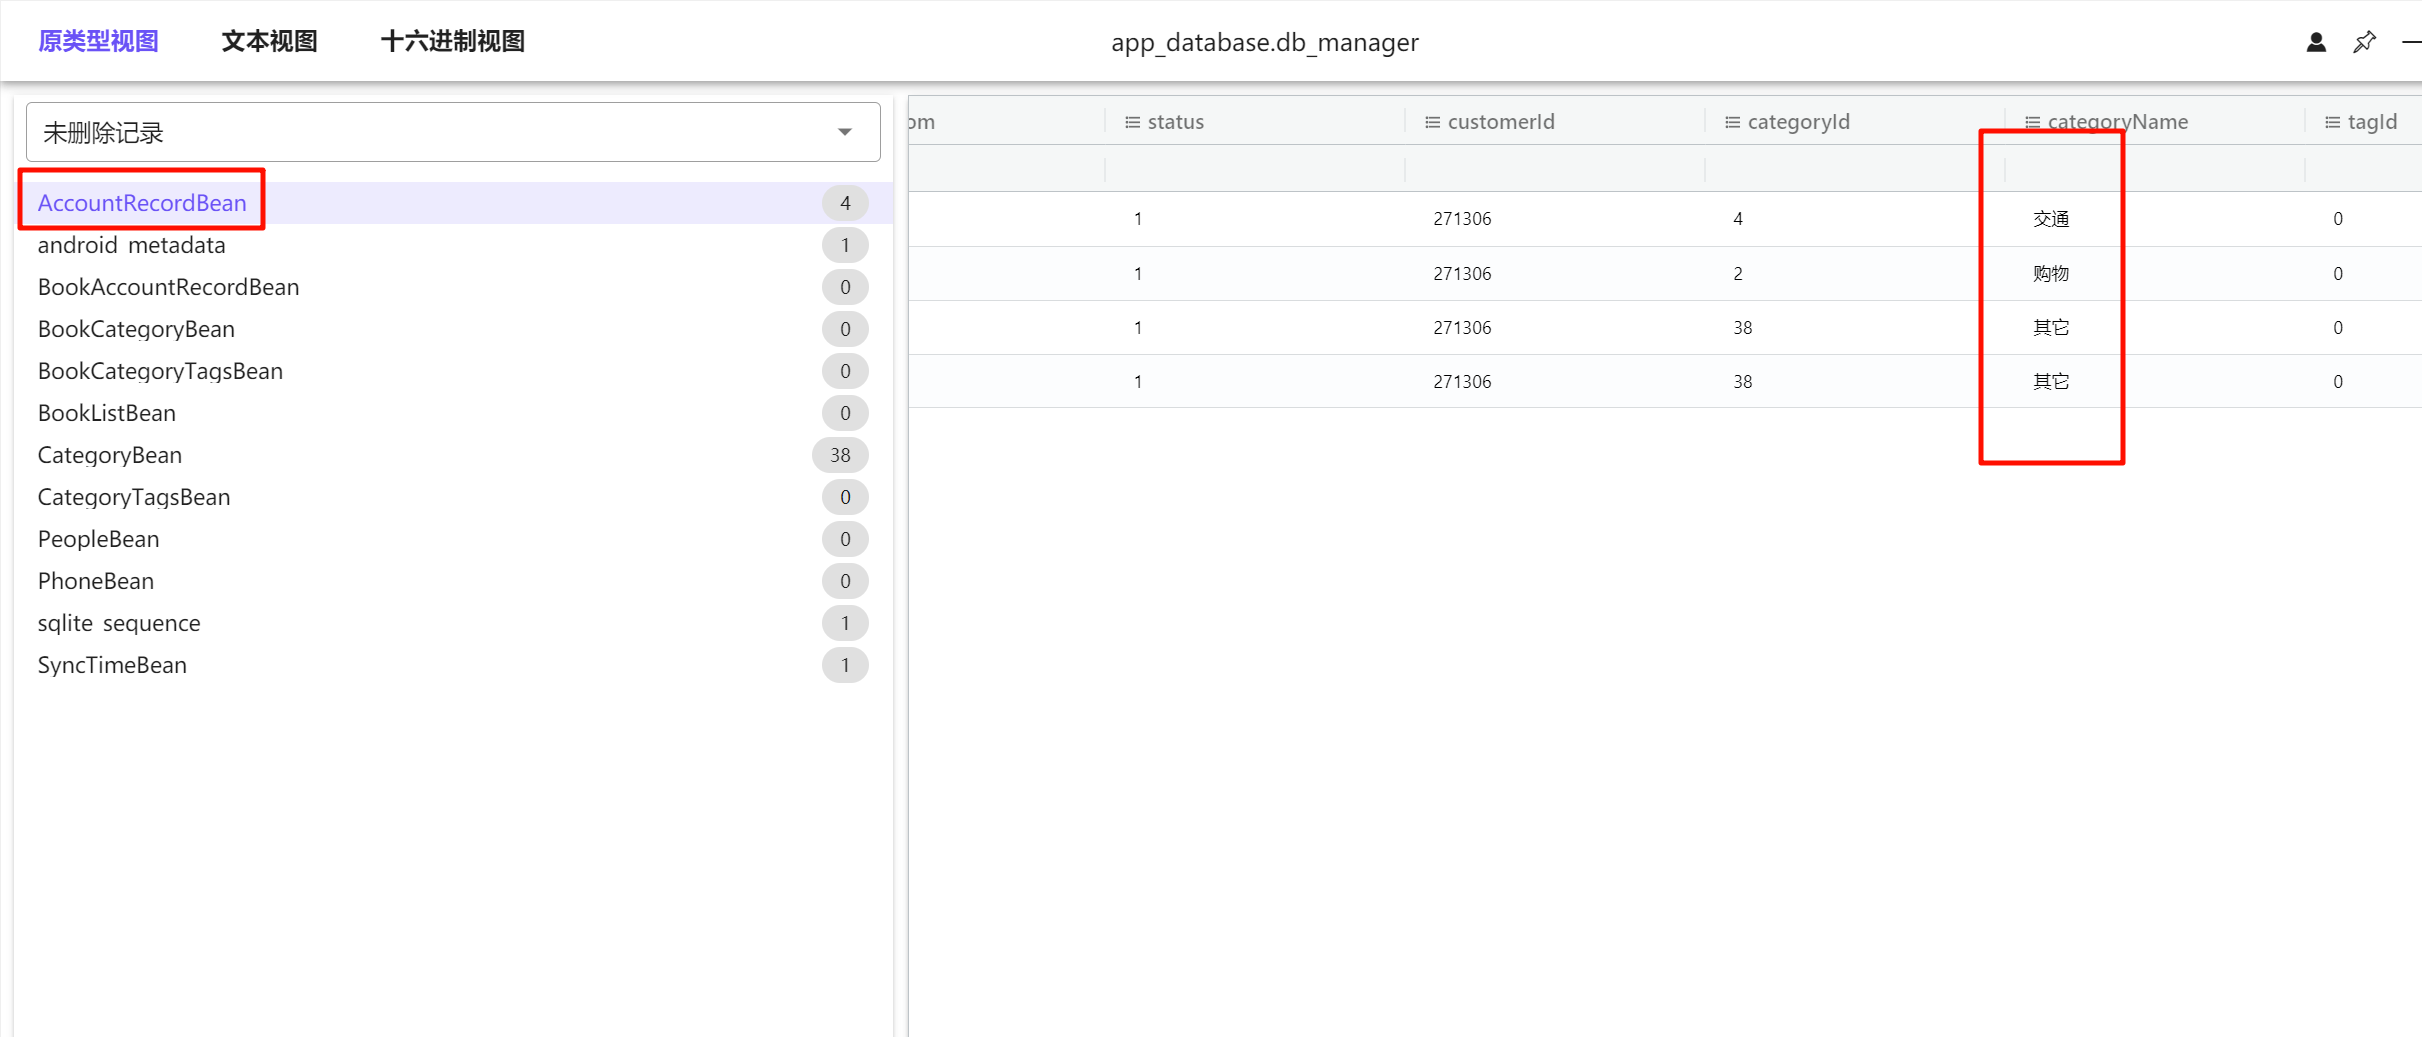Sort by the status column header
The image size is (2422, 1037).
pos(1175,122)
